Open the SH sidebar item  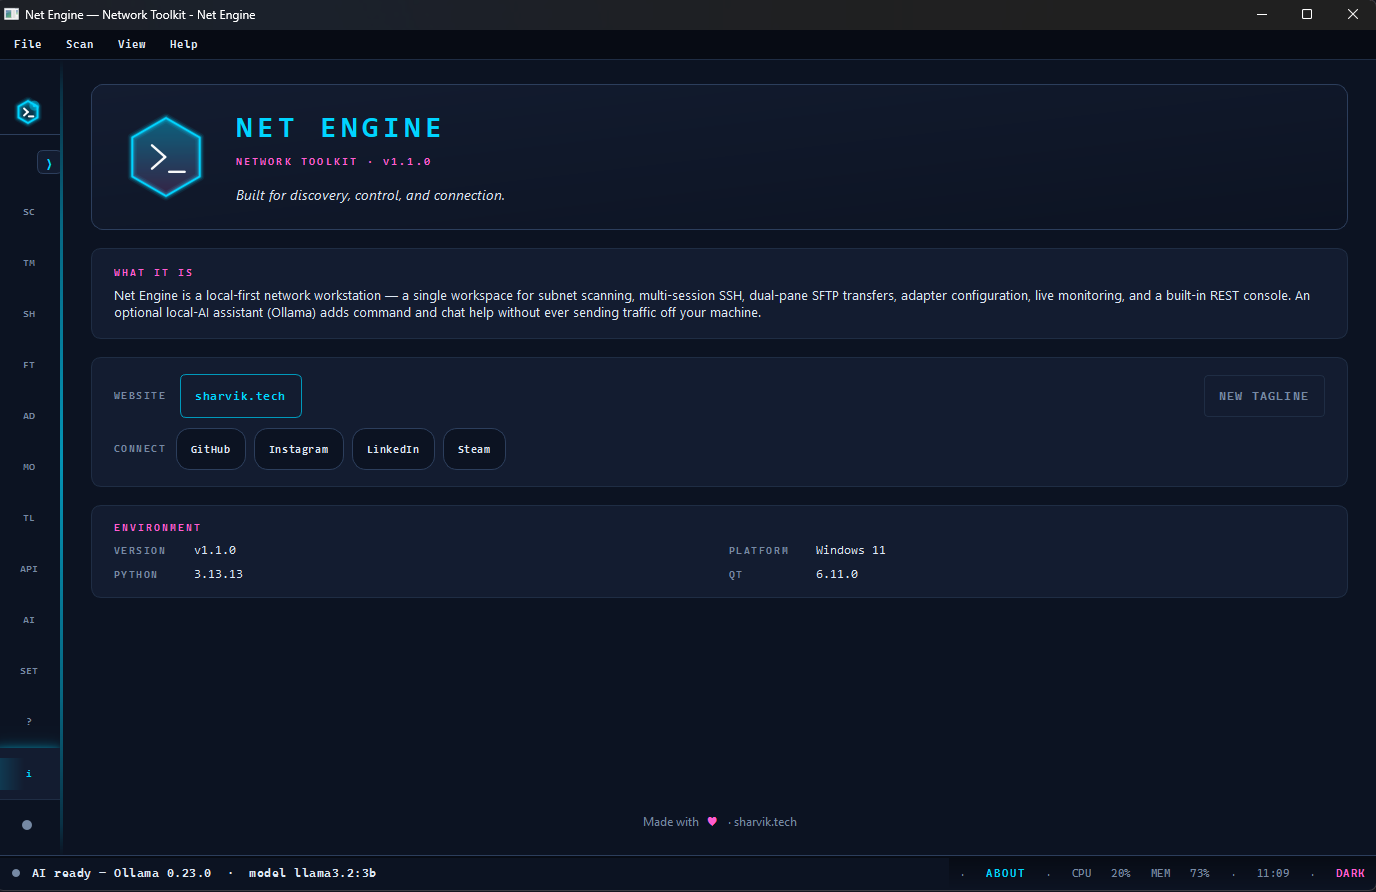[29, 314]
